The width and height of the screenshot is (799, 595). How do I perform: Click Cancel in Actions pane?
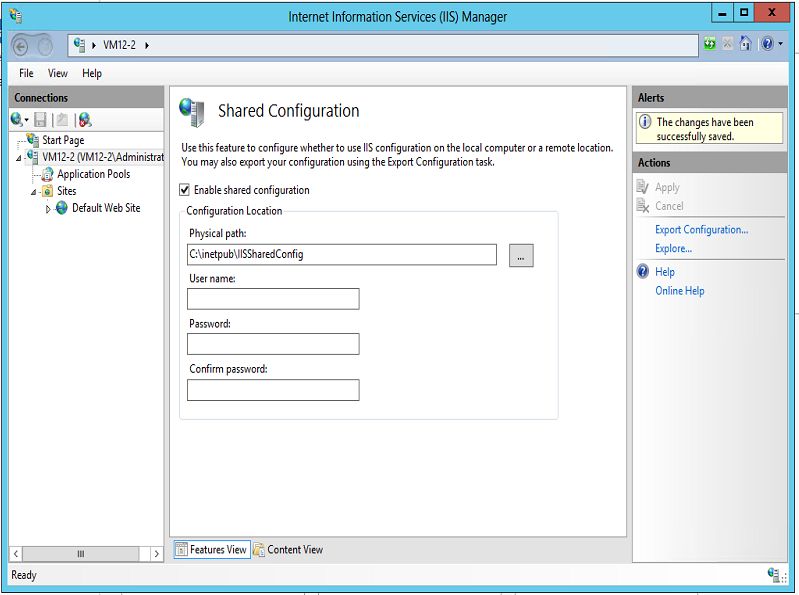pos(669,206)
